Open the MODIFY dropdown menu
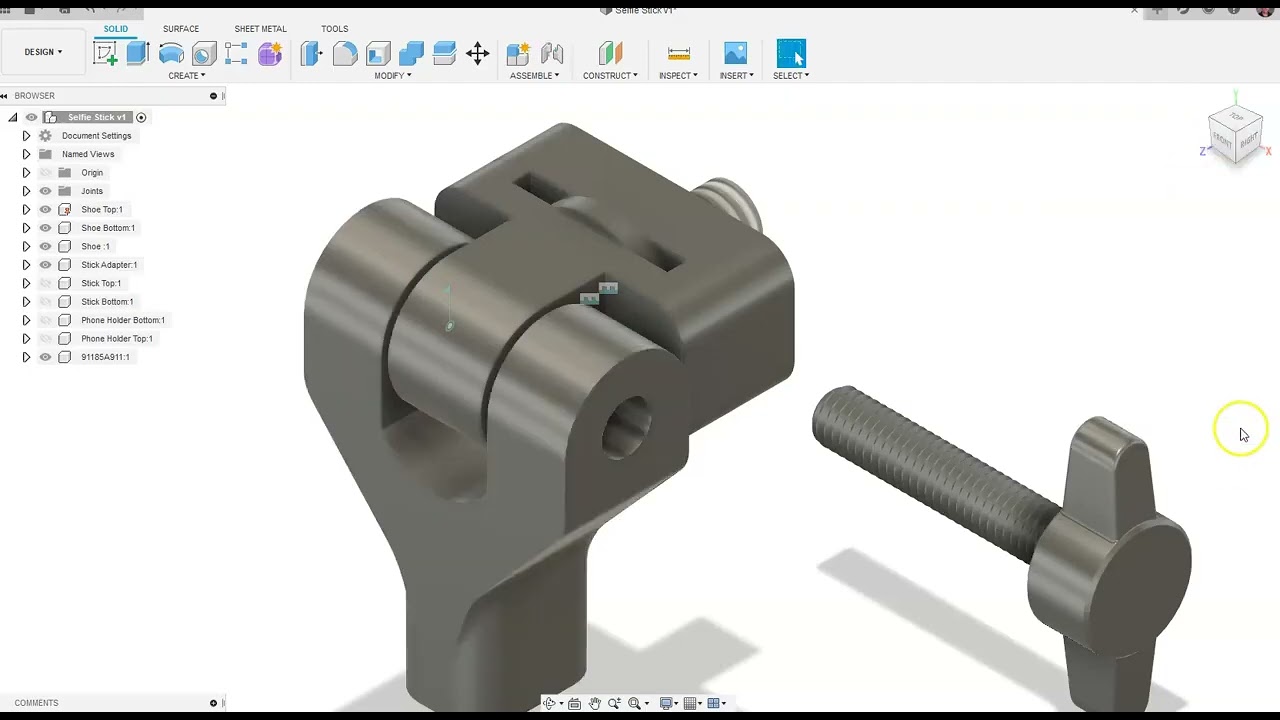Viewport: 1280px width, 720px height. tap(393, 76)
